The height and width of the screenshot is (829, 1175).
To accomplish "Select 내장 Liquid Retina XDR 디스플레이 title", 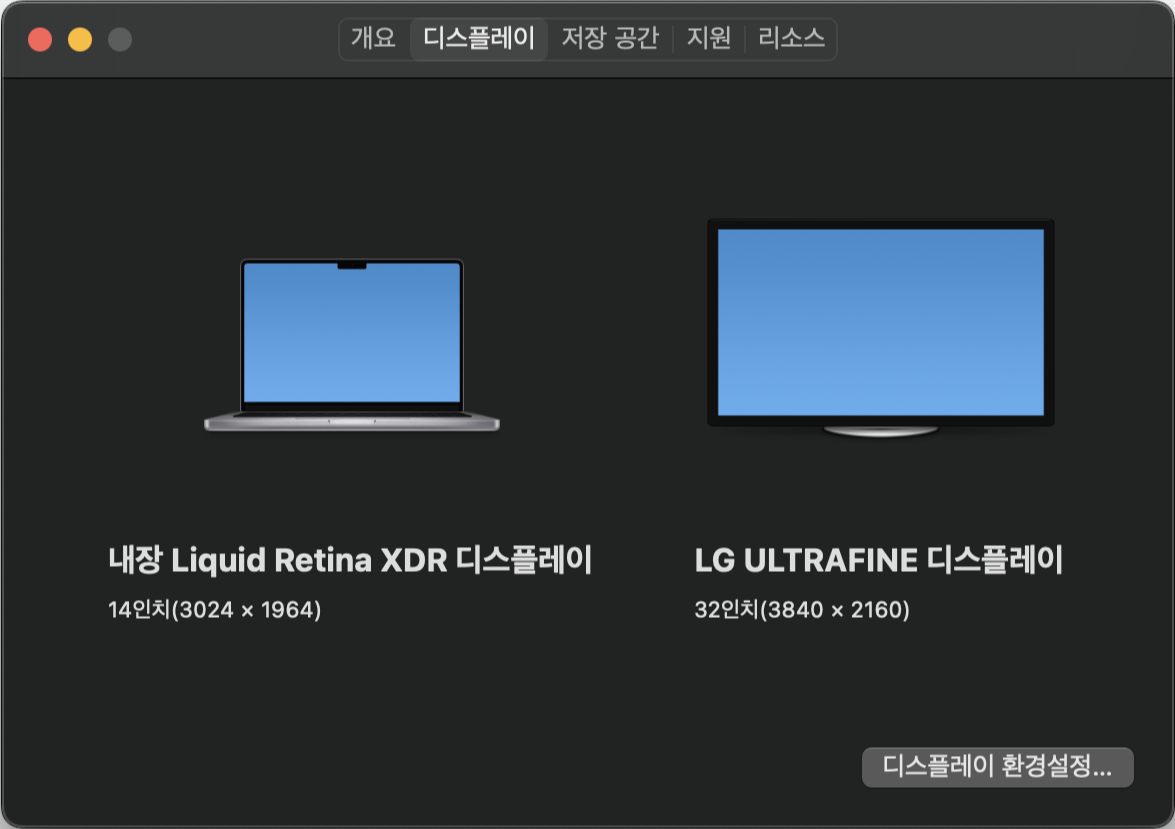I will coord(350,560).
